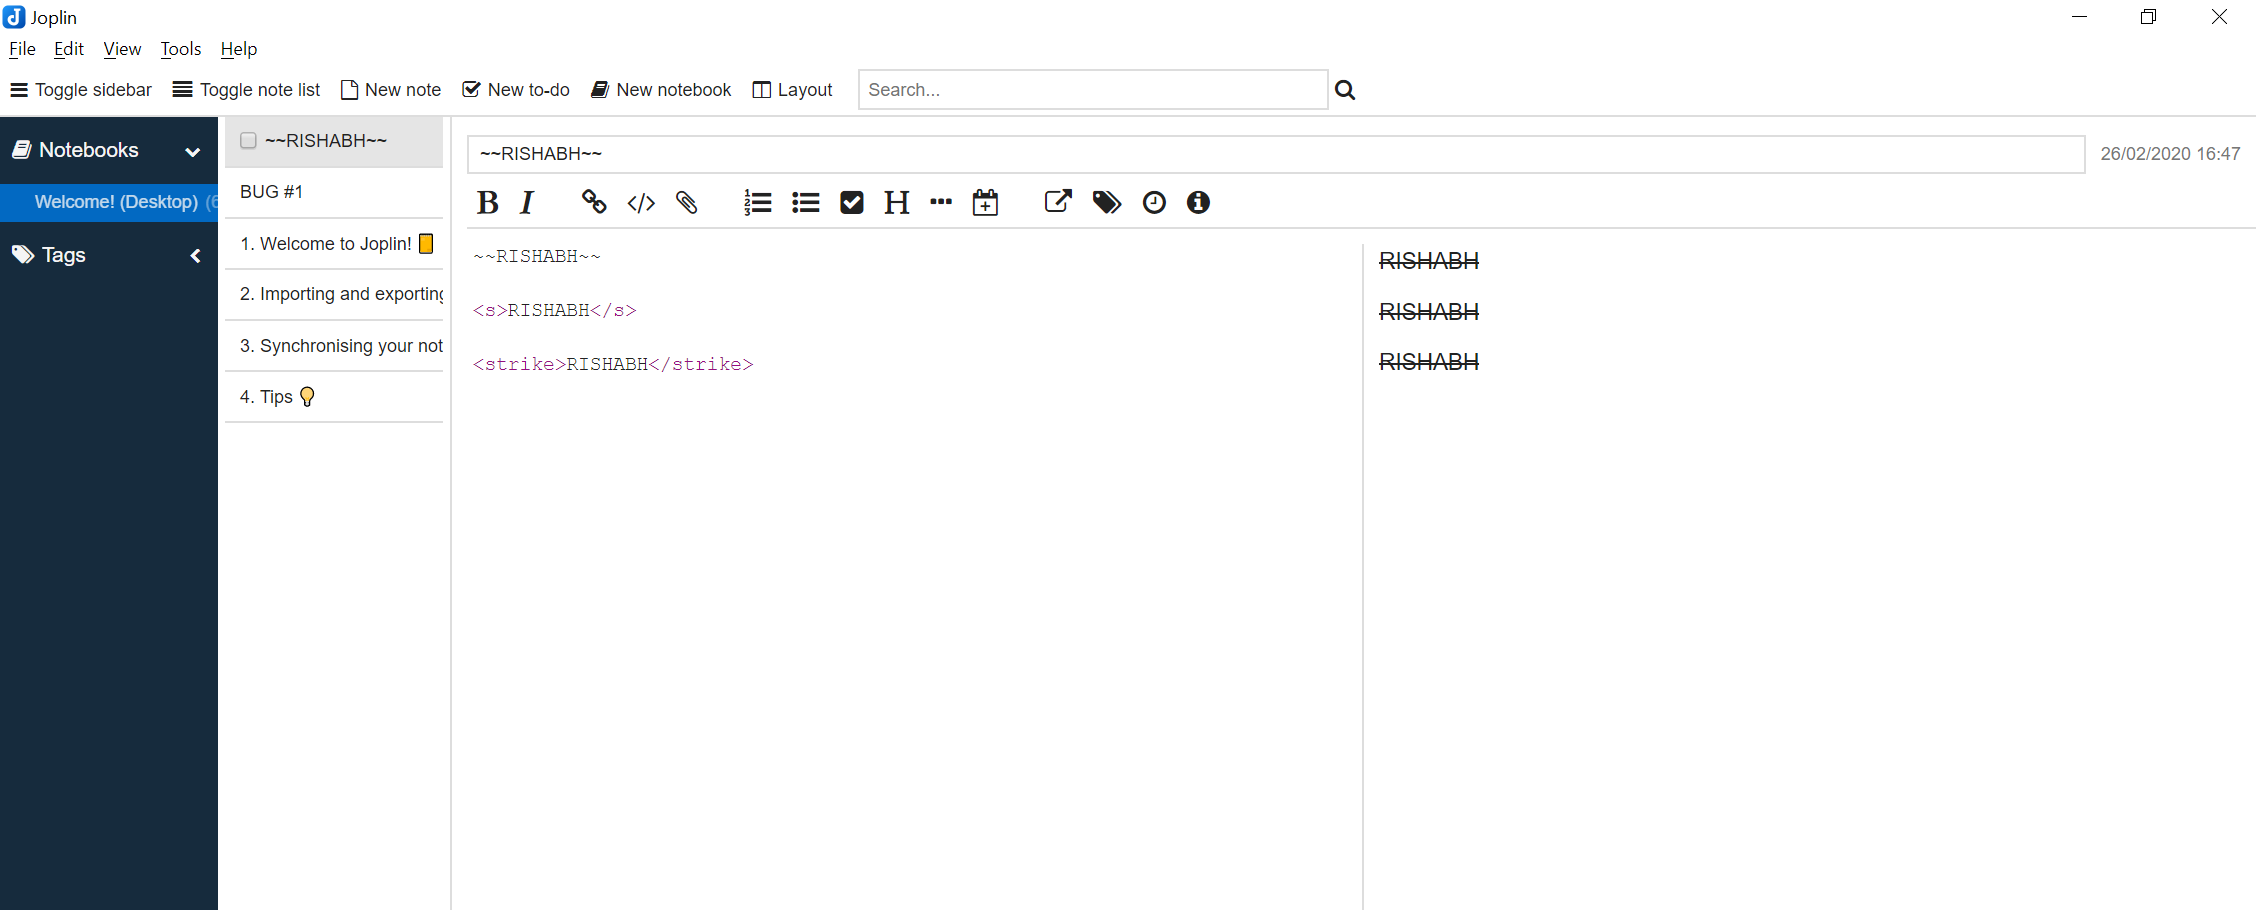
Task: Insert a hyperlink
Action: point(593,202)
